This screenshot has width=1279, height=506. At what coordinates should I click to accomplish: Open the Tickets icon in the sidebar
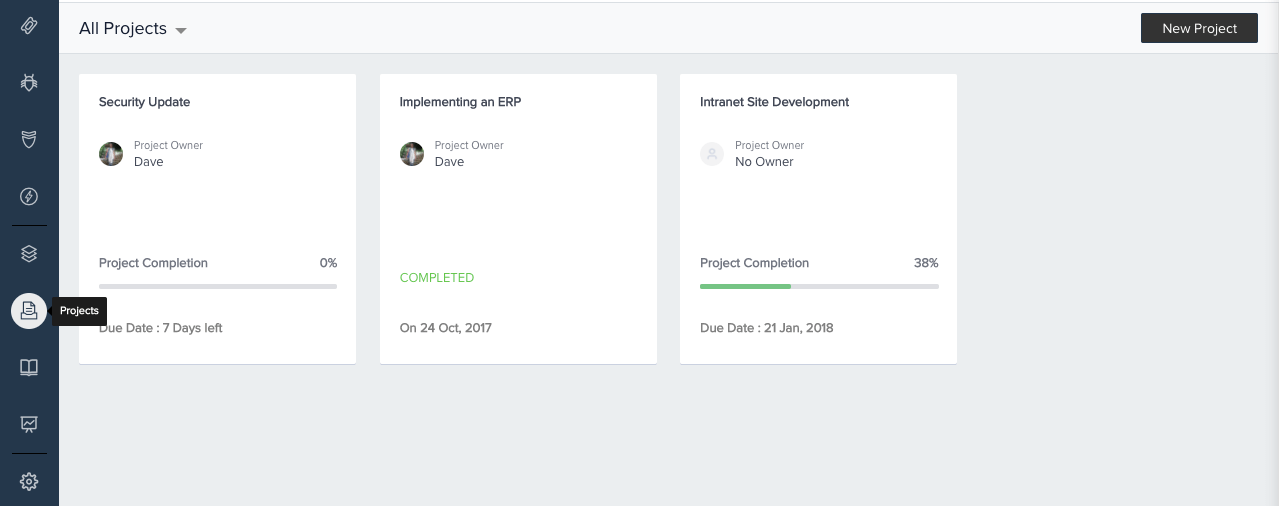click(x=29, y=26)
